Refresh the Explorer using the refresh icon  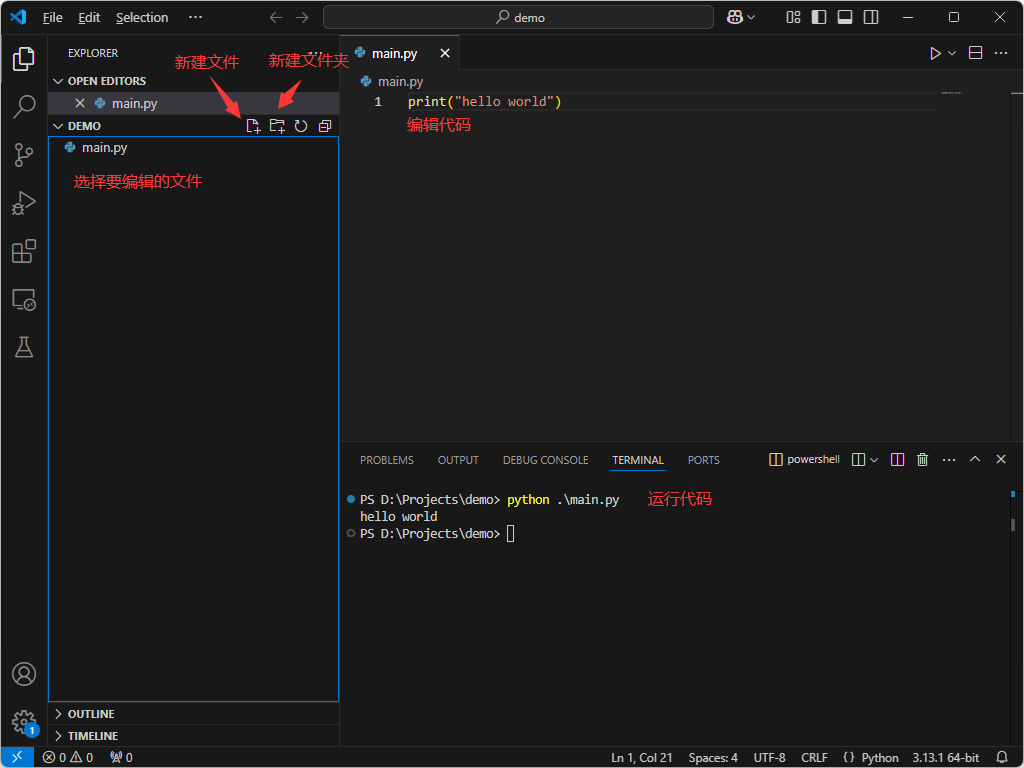(301, 125)
